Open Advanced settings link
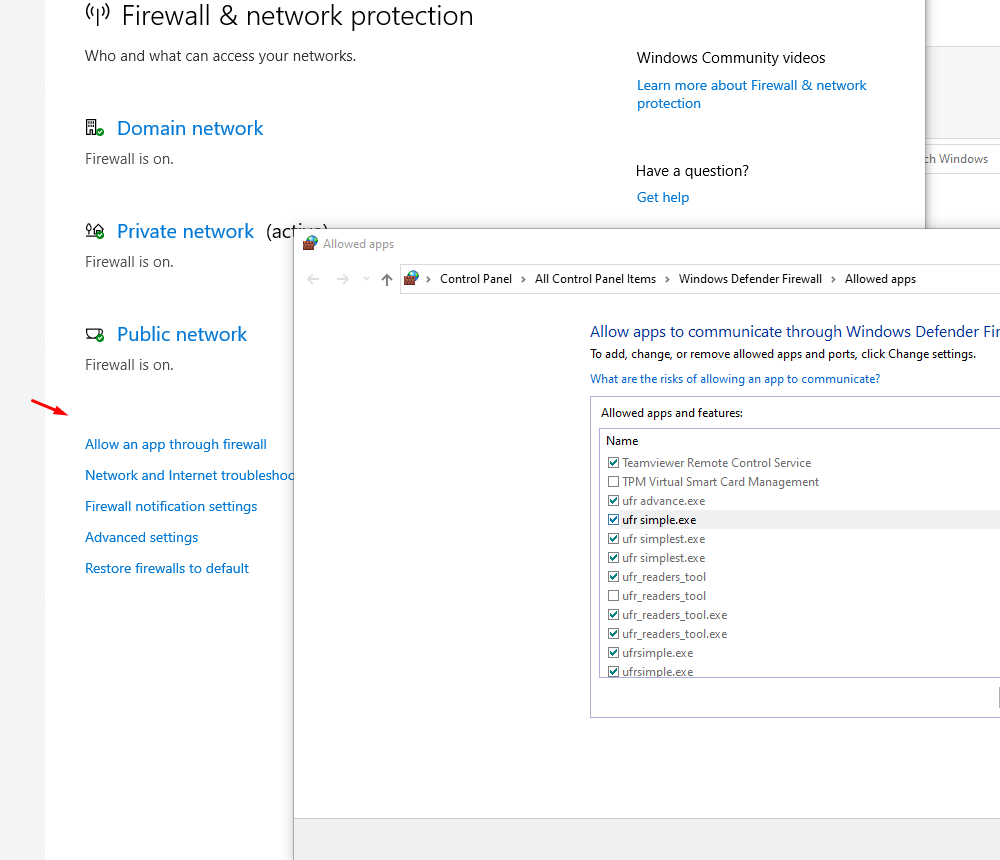The height and width of the screenshot is (860, 1000). [x=142, y=537]
